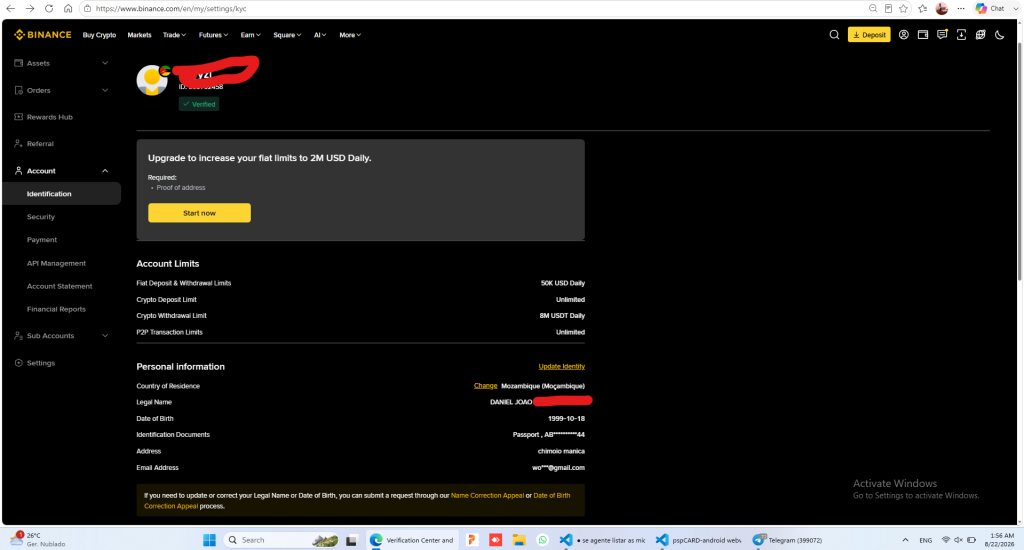Click the Verified badge
This screenshot has width=1024, height=550.
tap(199, 104)
